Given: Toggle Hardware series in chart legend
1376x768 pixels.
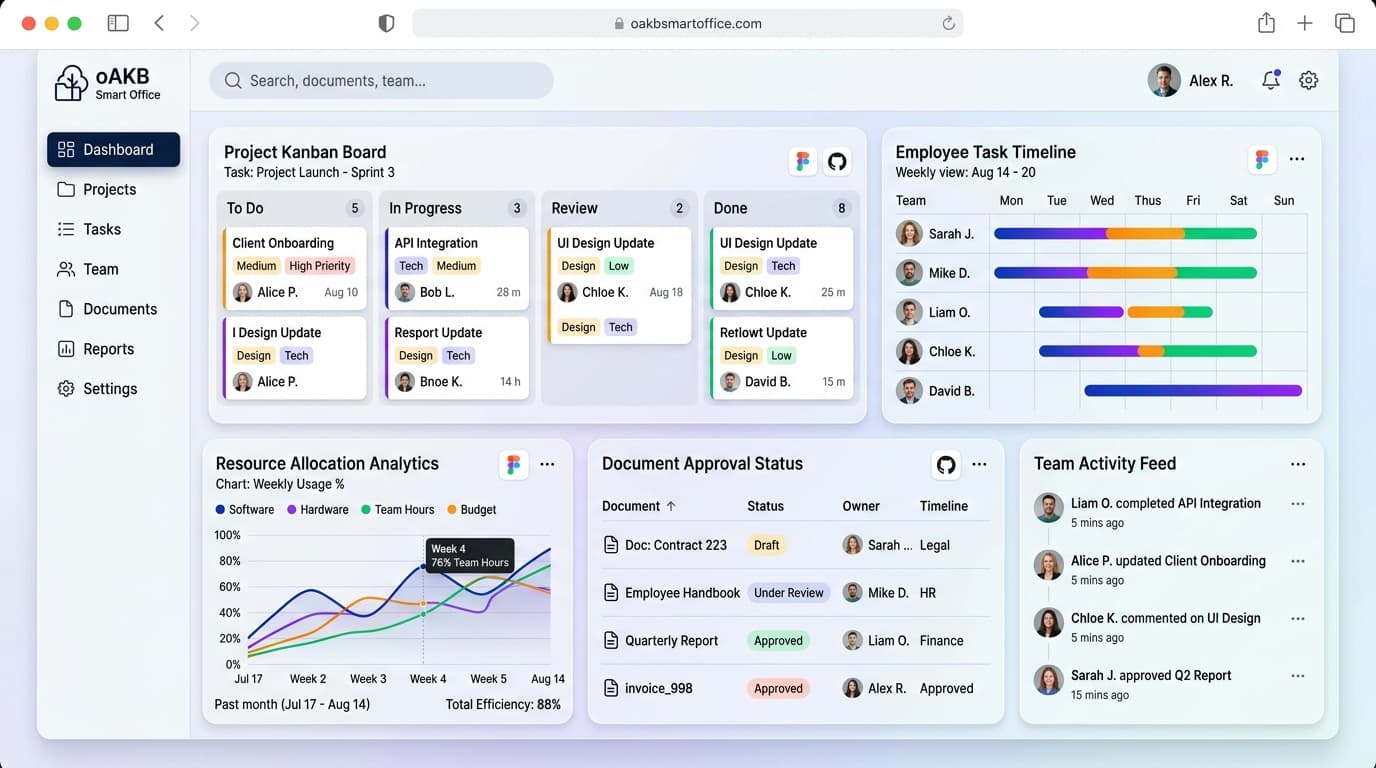Looking at the screenshot, I should [x=318, y=510].
